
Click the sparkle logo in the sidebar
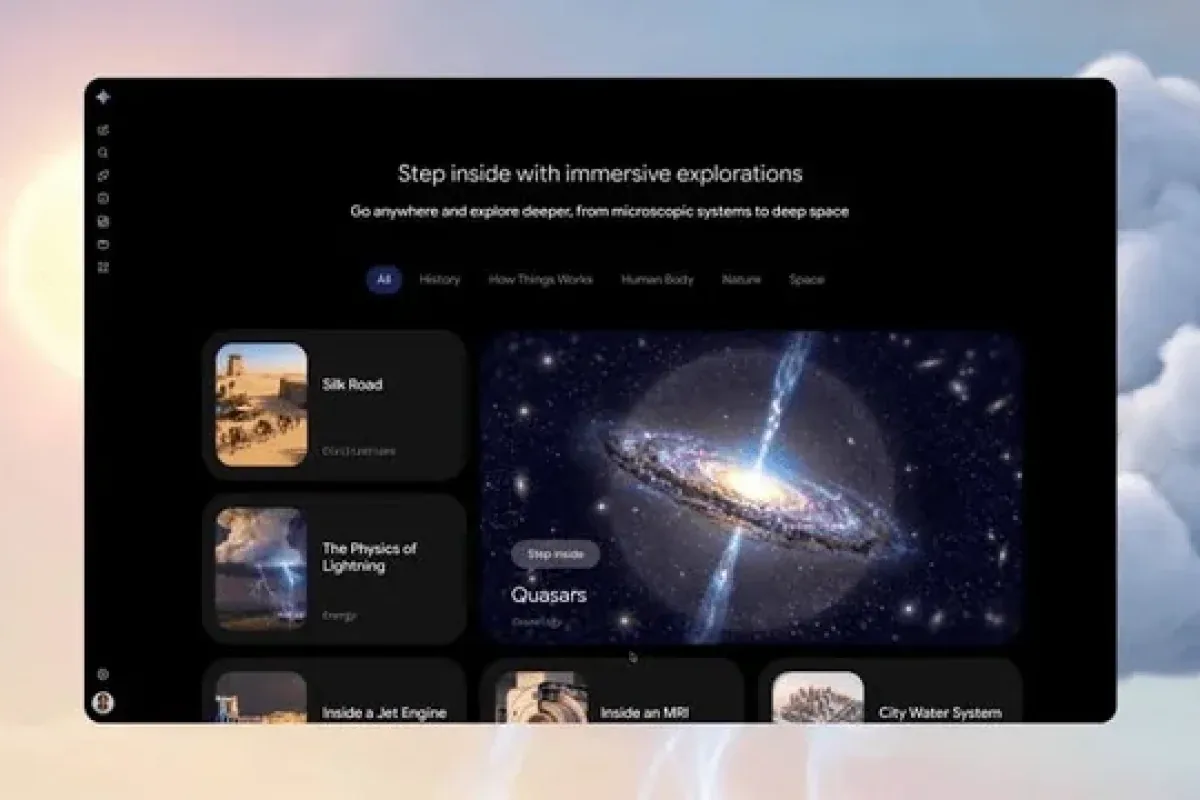coord(103,97)
